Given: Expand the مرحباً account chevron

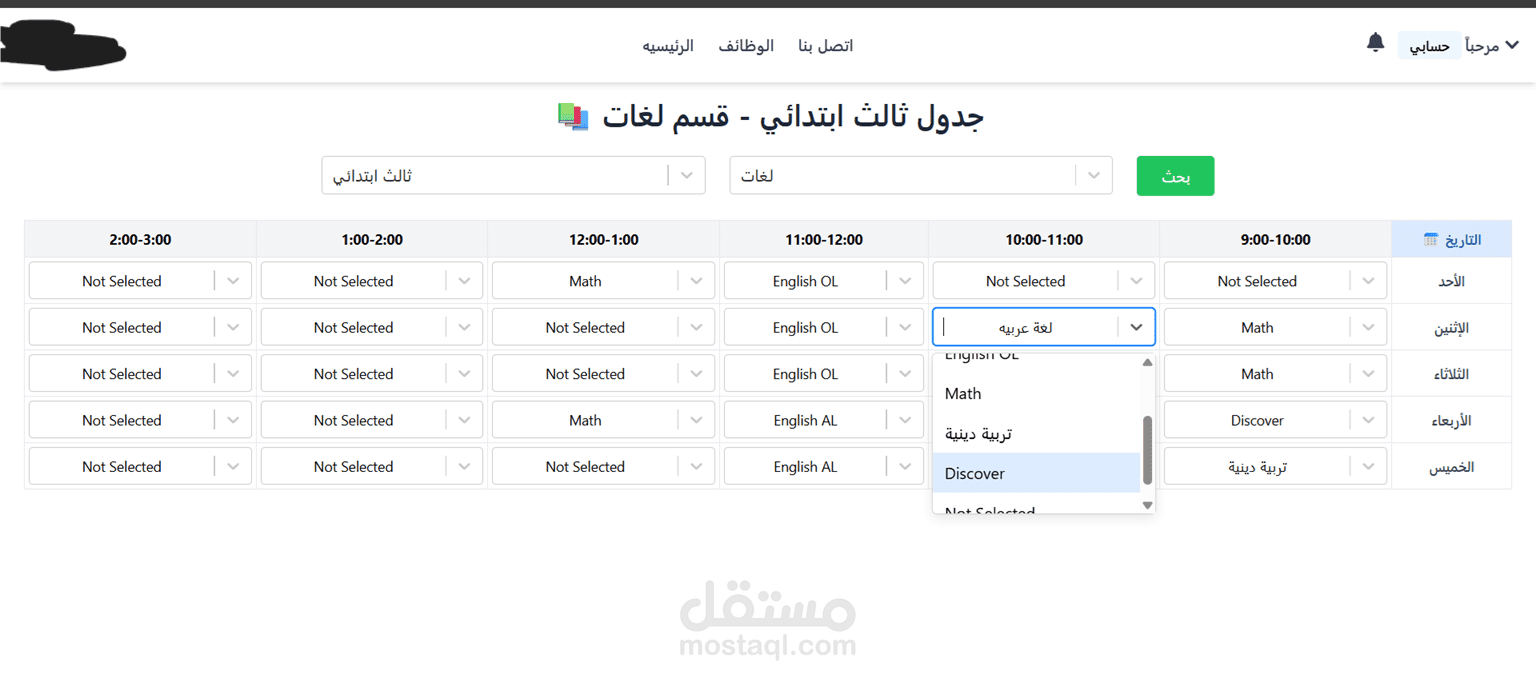Looking at the screenshot, I should (x=1511, y=45).
